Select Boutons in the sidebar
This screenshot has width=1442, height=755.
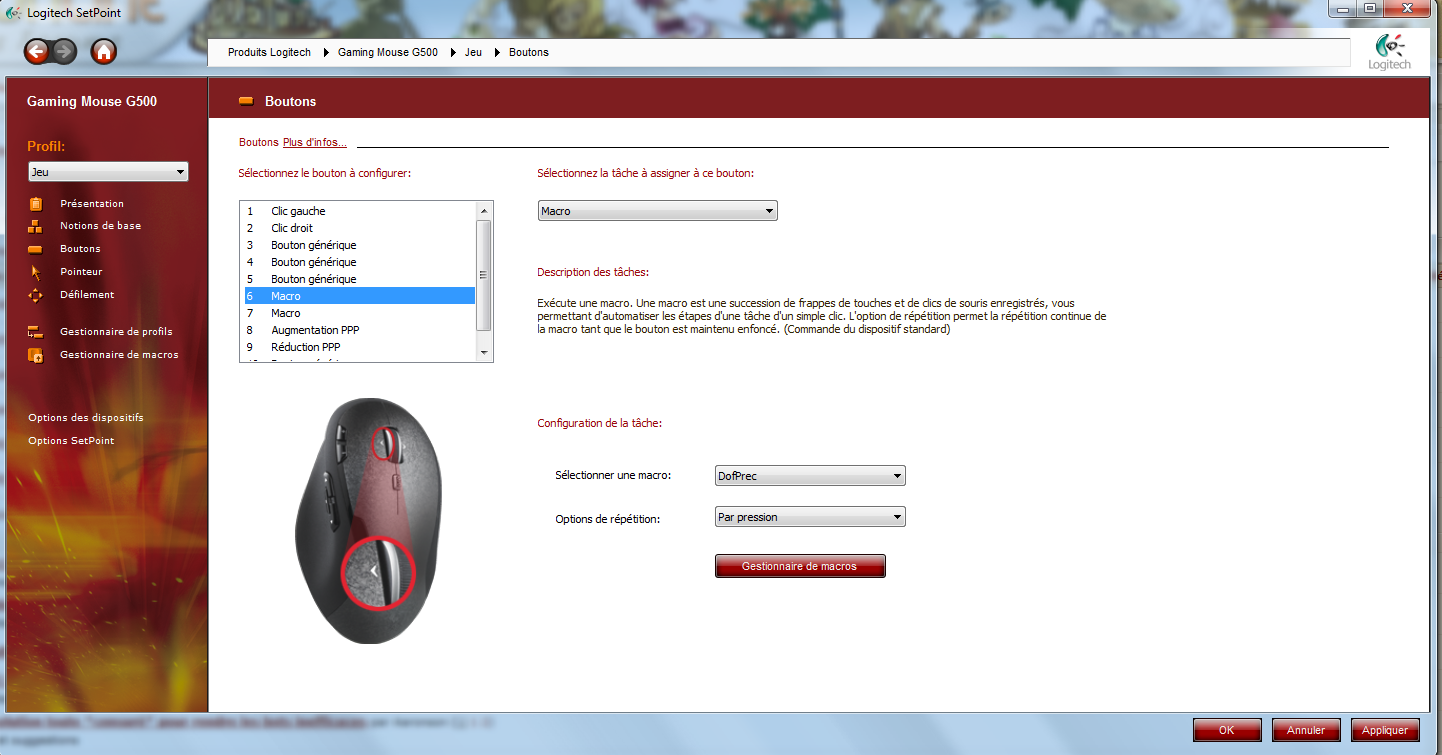coord(80,249)
